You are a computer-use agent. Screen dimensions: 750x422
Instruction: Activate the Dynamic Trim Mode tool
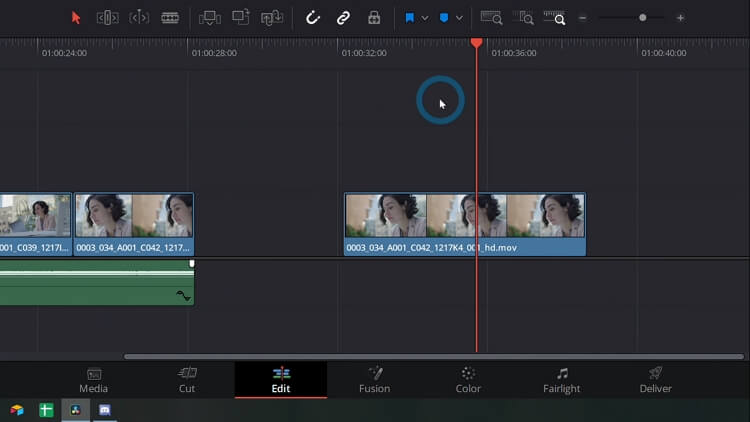(x=139, y=18)
